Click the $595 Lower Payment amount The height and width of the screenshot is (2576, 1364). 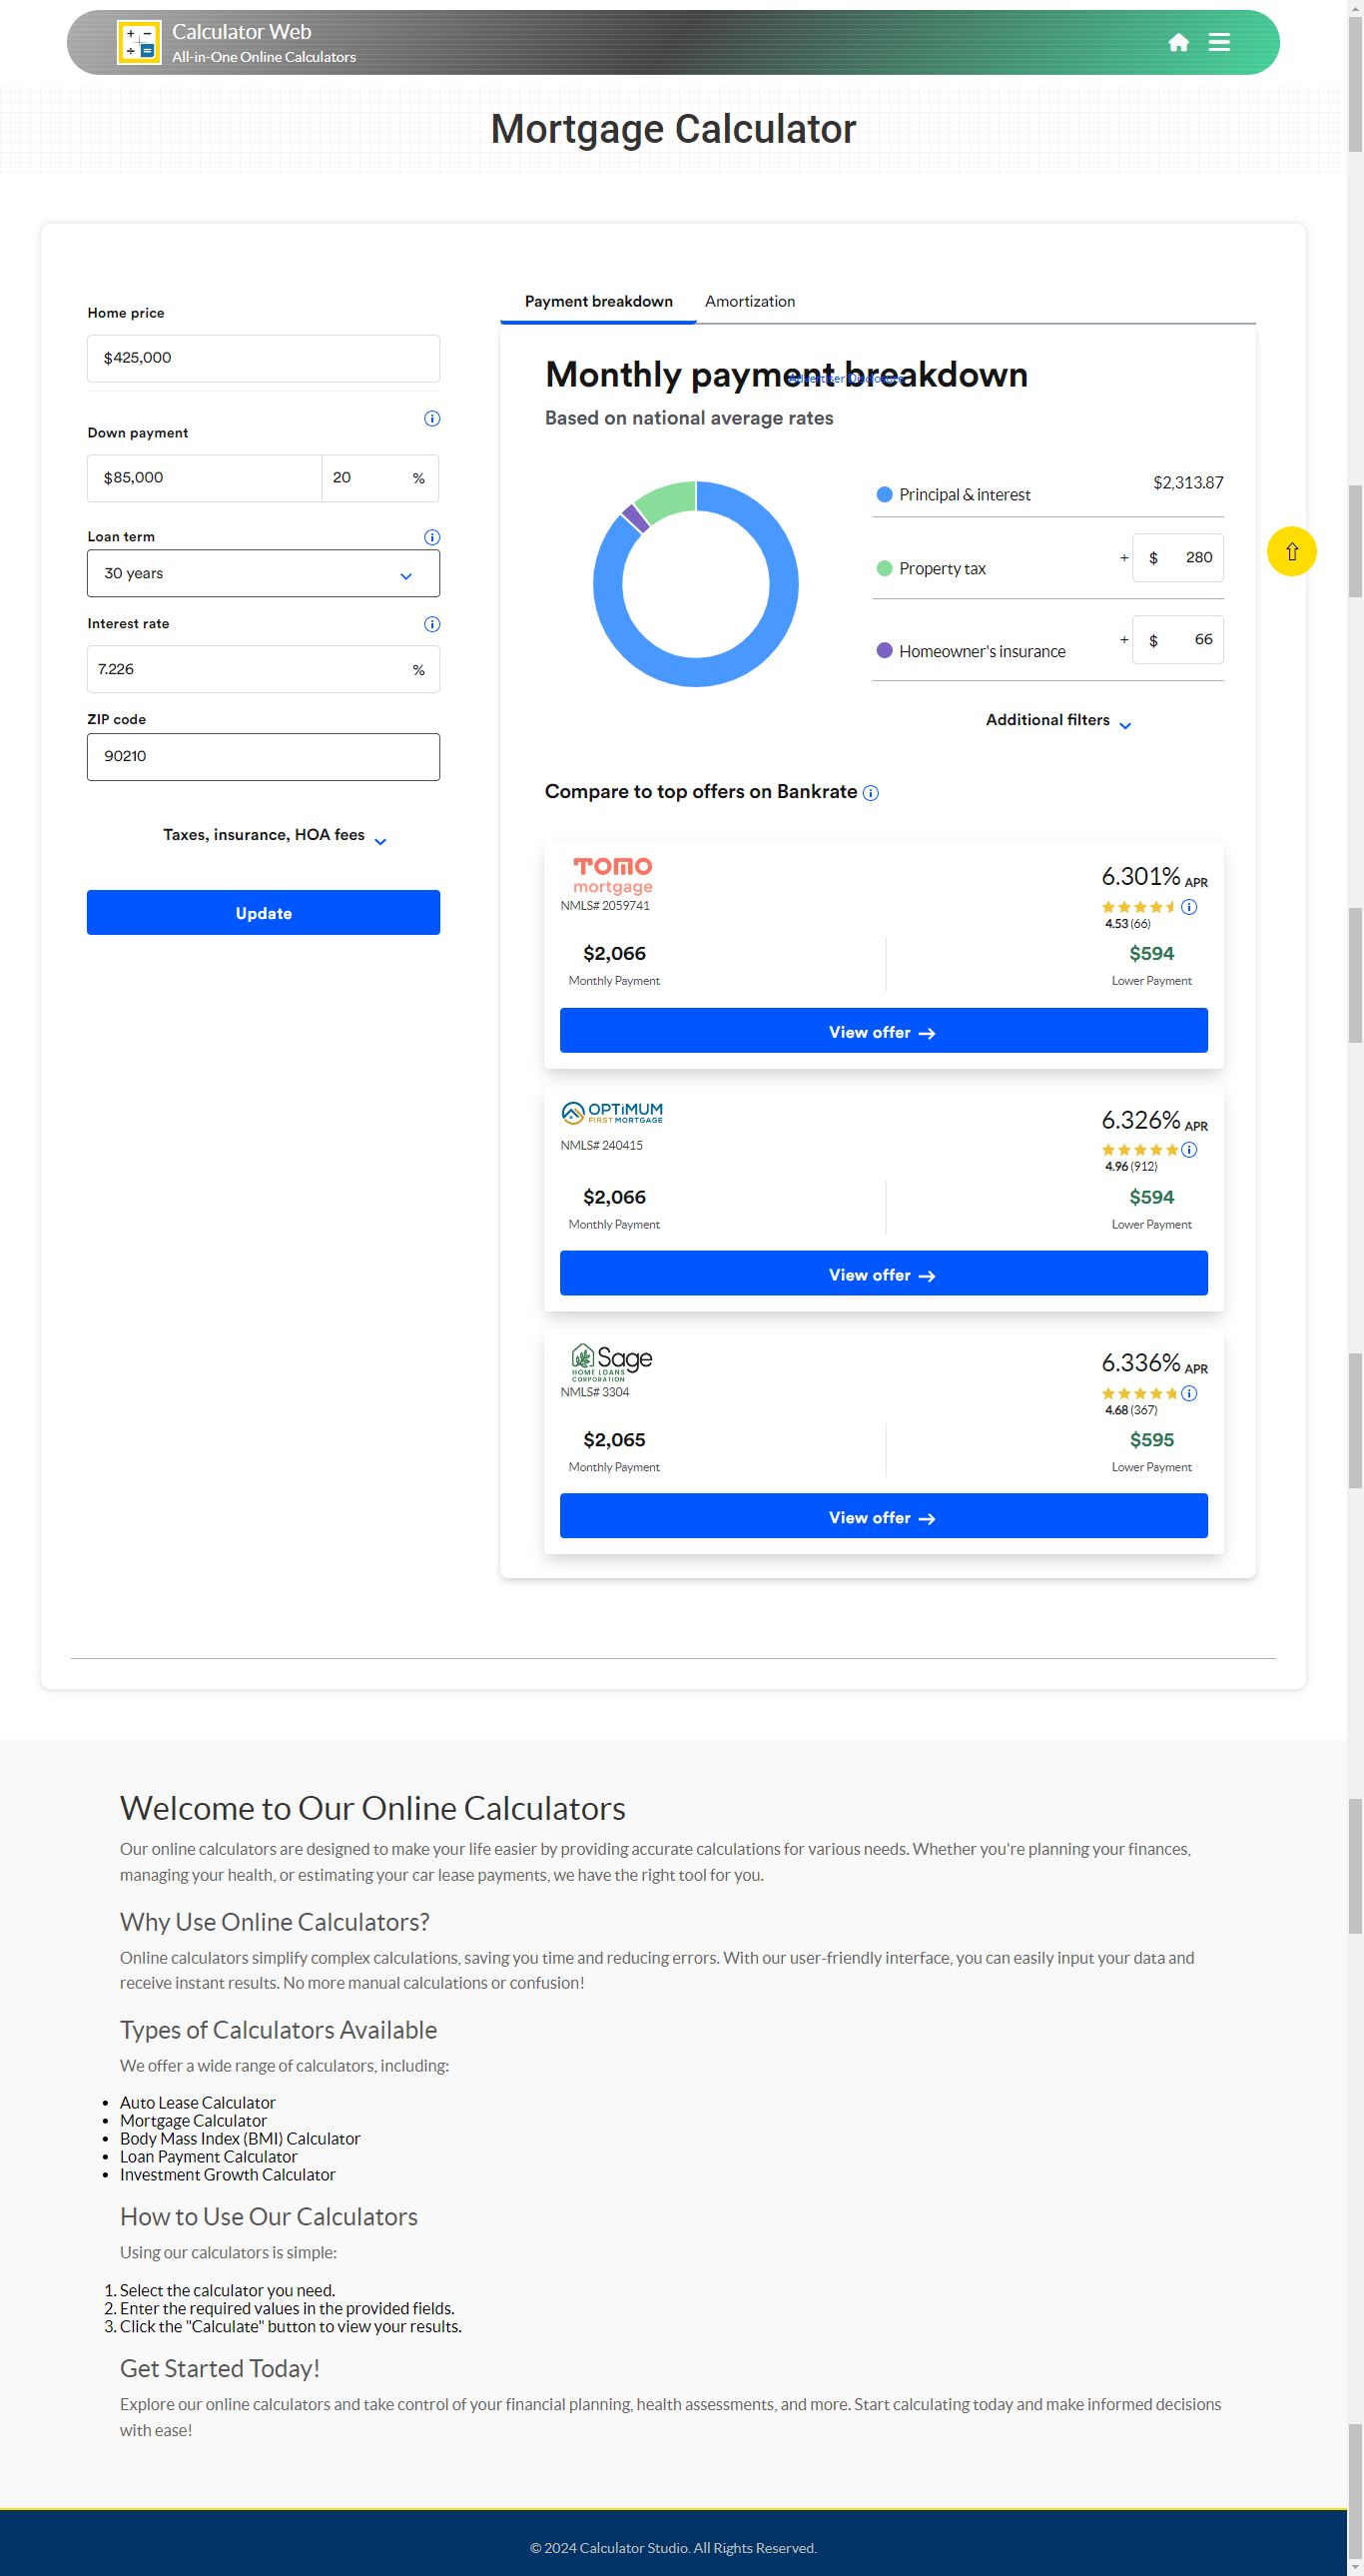click(1152, 1440)
